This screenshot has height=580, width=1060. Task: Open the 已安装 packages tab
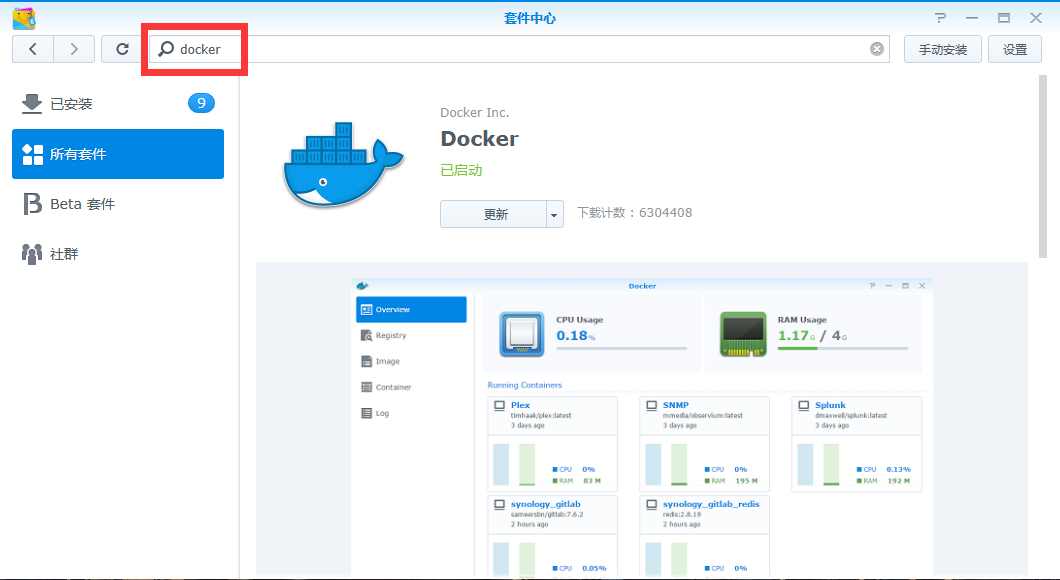coord(72,104)
